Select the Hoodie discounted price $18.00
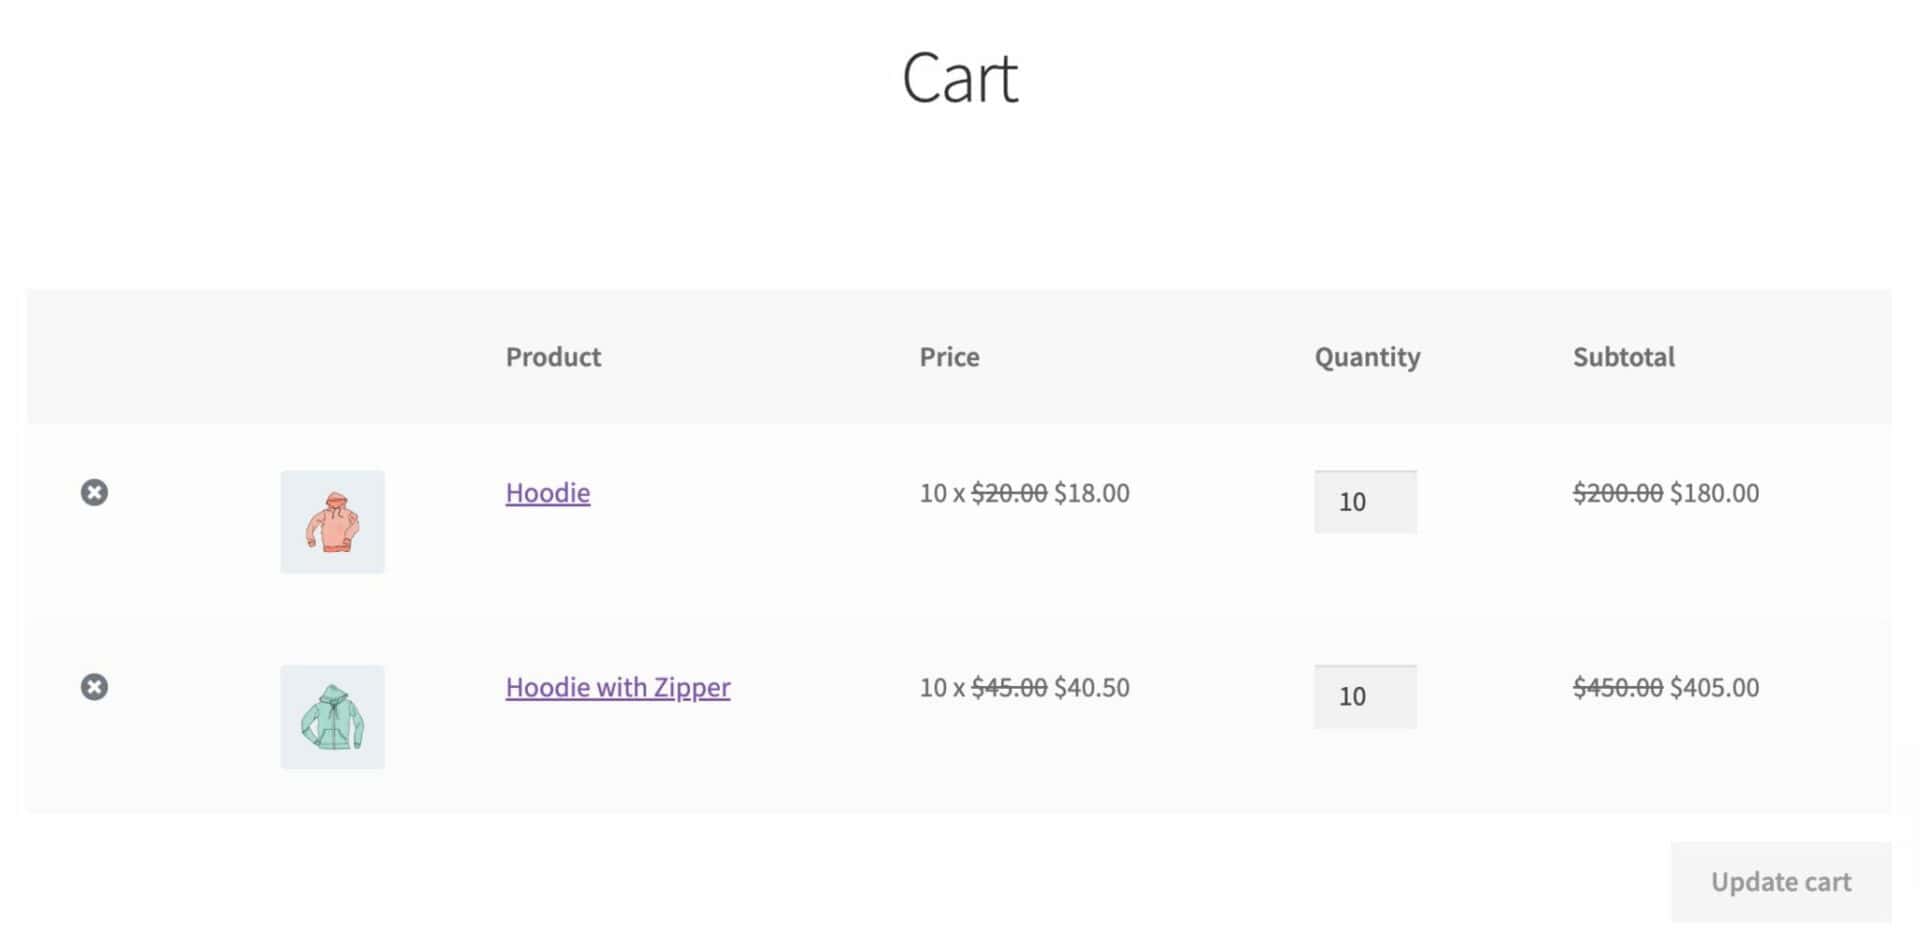The width and height of the screenshot is (1920, 941). pos(1092,493)
